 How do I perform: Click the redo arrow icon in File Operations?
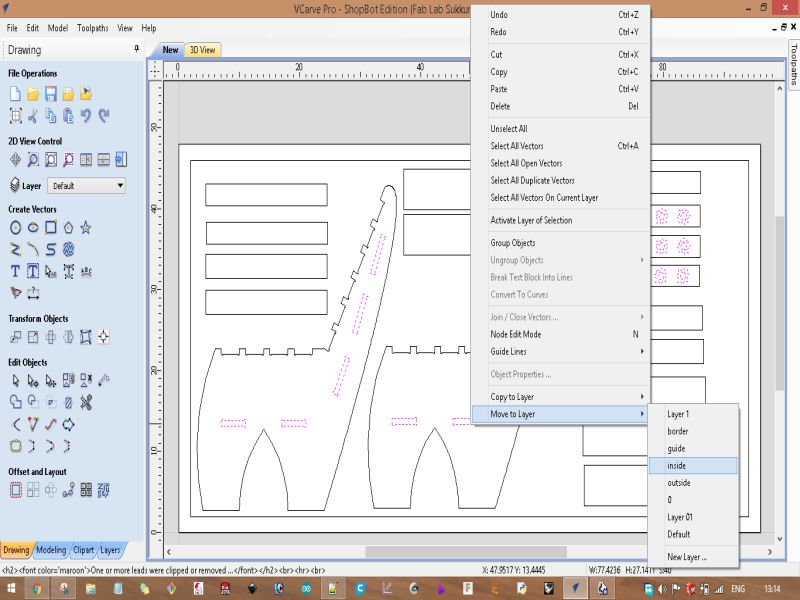tap(104, 116)
